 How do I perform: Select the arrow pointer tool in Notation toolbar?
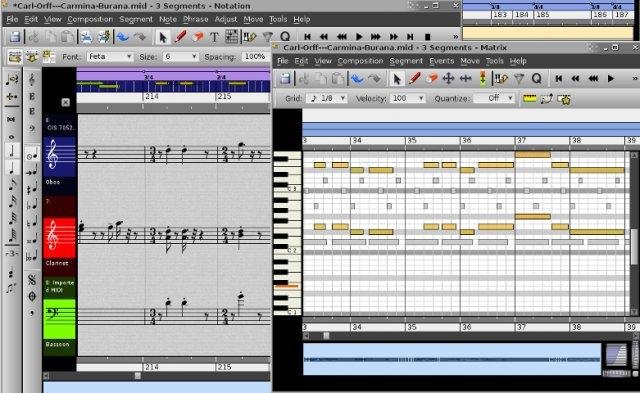click(x=163, y=37)
